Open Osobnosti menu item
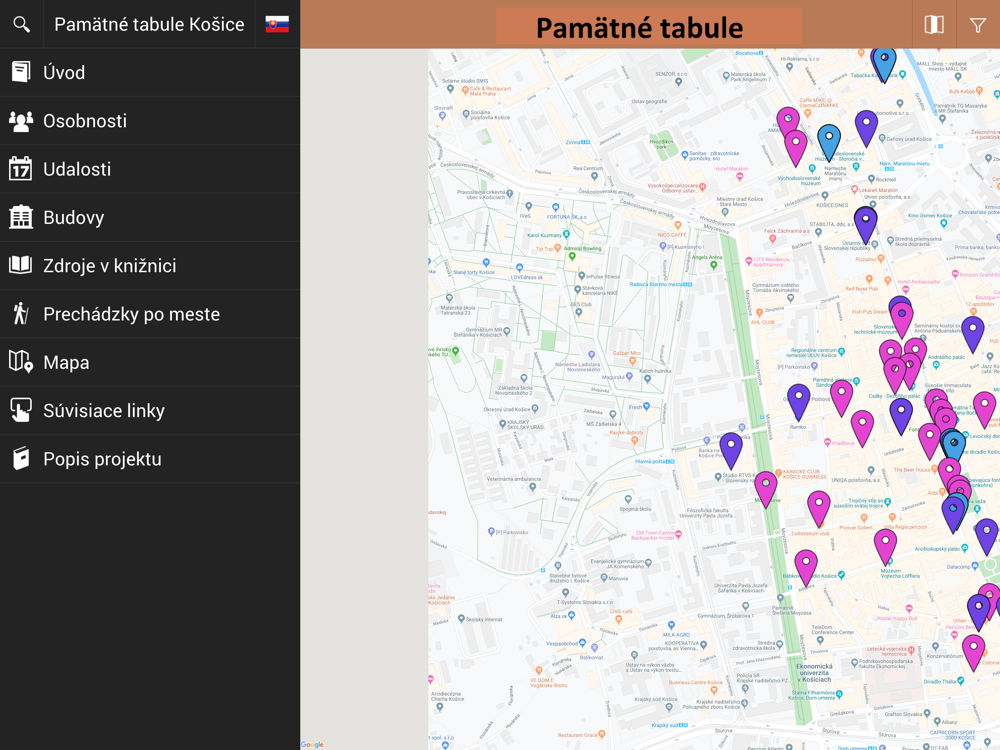Image resolution: width=1000 pixels, height=750 pixels. click(x=150, y=121)
